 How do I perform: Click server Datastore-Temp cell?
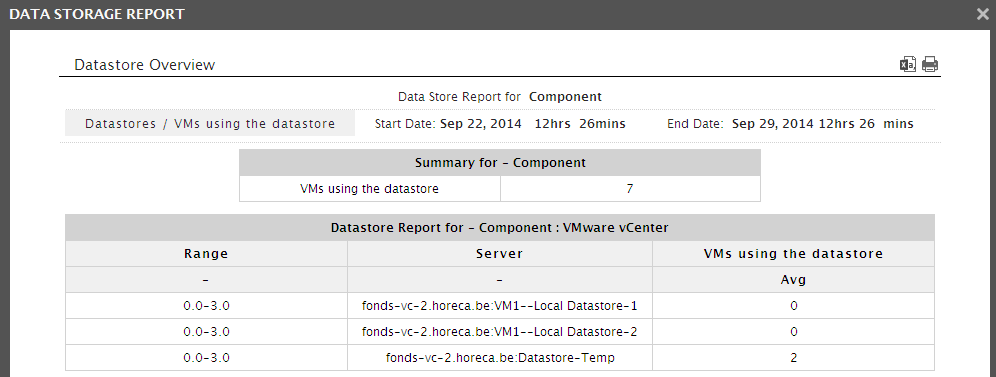coord(500,358)
